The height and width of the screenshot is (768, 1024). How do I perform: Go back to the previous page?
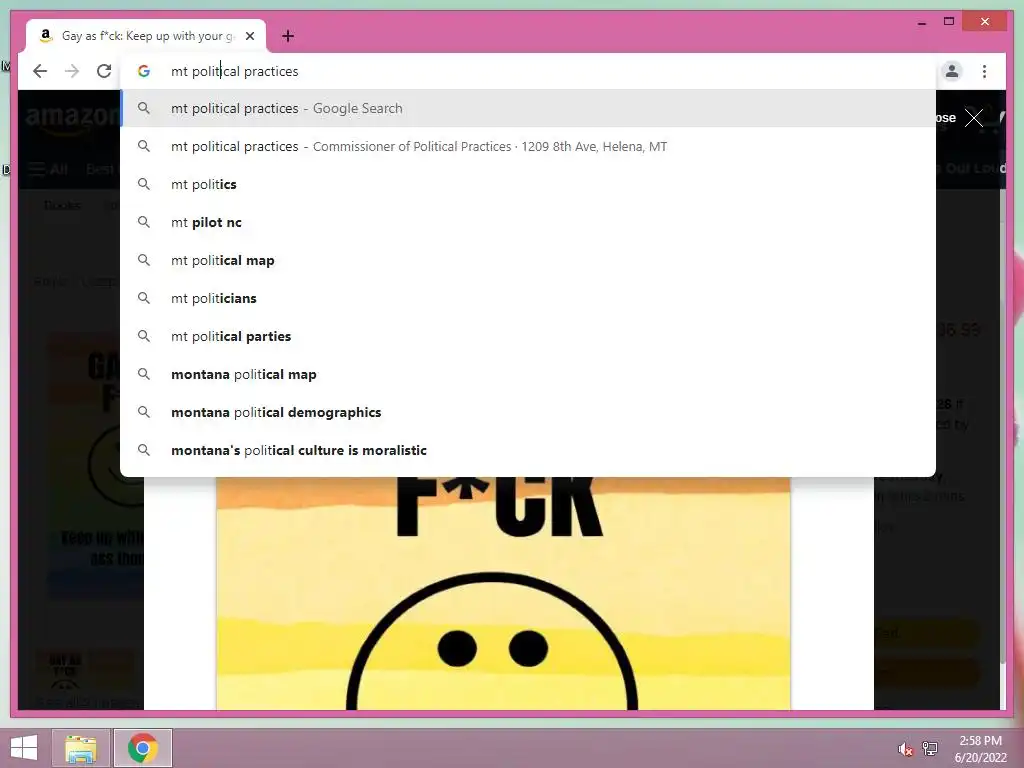40,71
